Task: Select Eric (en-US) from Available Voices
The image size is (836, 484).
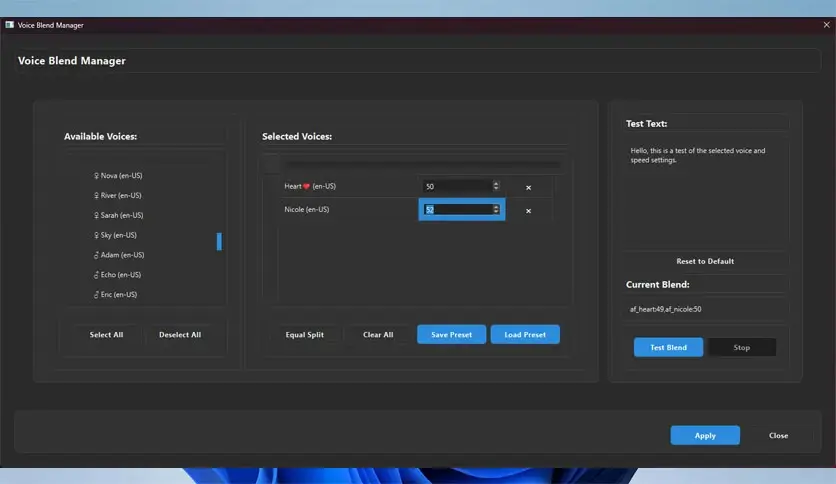Action: [115, 294]
